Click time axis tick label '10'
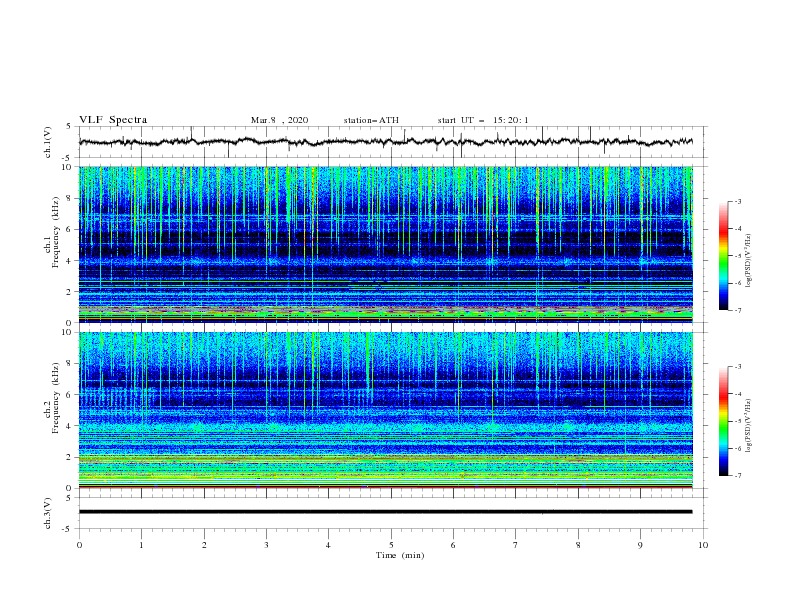 click(x=703, y=545)
